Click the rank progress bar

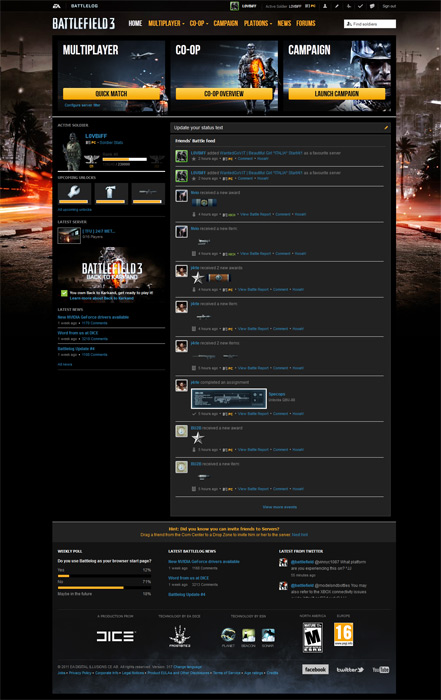point(125,159)
